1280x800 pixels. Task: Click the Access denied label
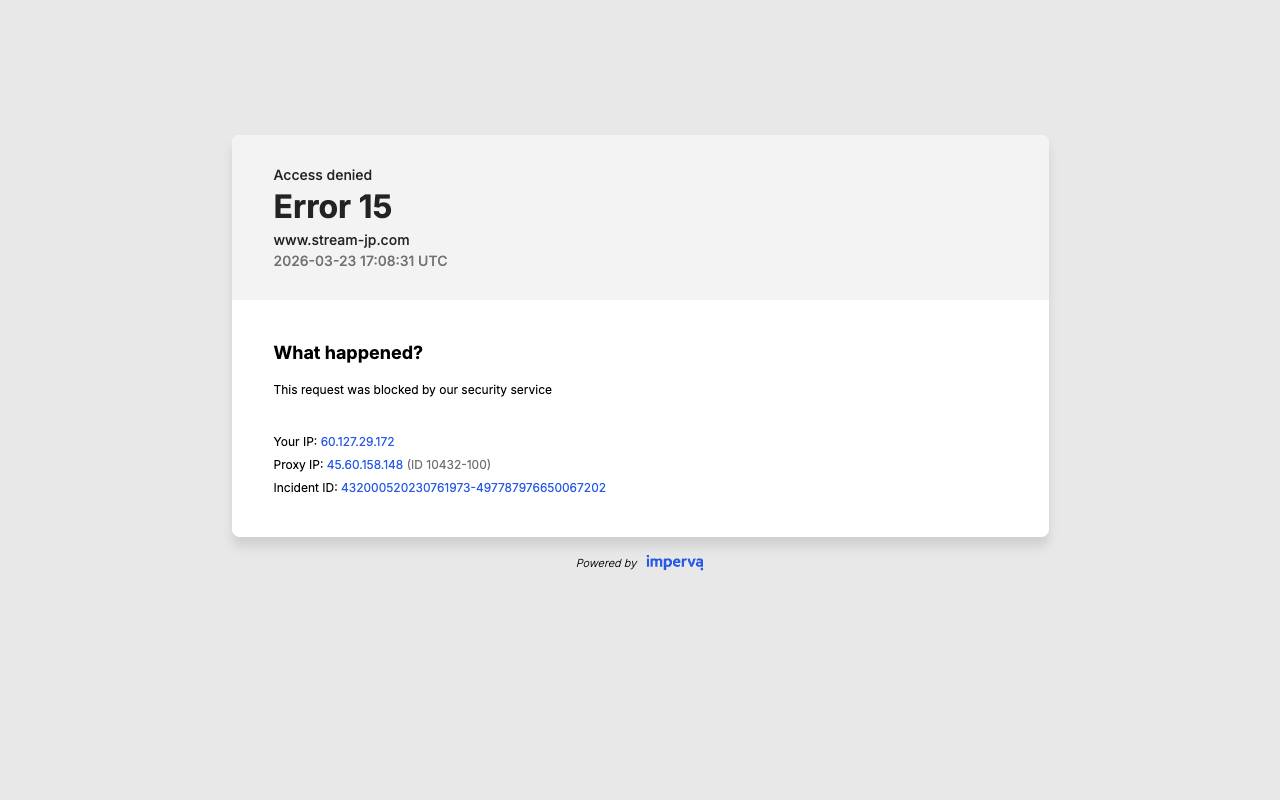[322, 175]
